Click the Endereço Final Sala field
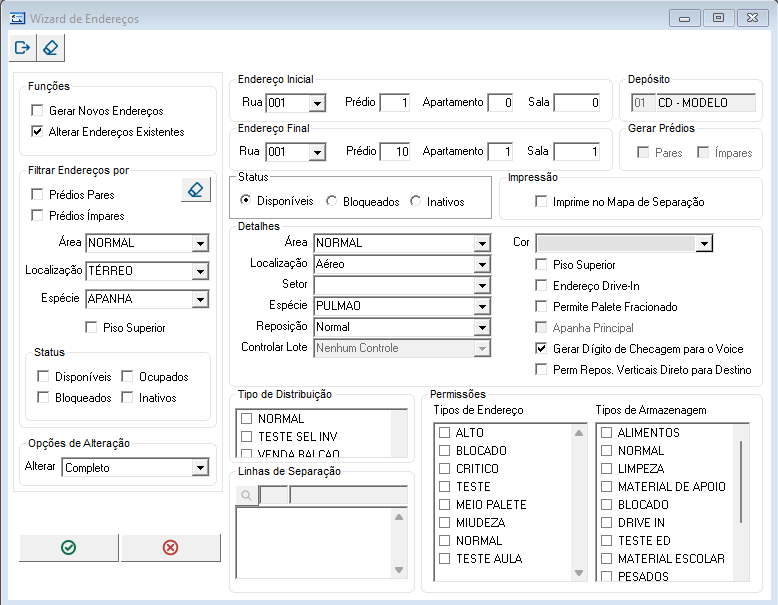Image resolution: width=778 pixels, height=605 pixels. (x=577, y=151)
